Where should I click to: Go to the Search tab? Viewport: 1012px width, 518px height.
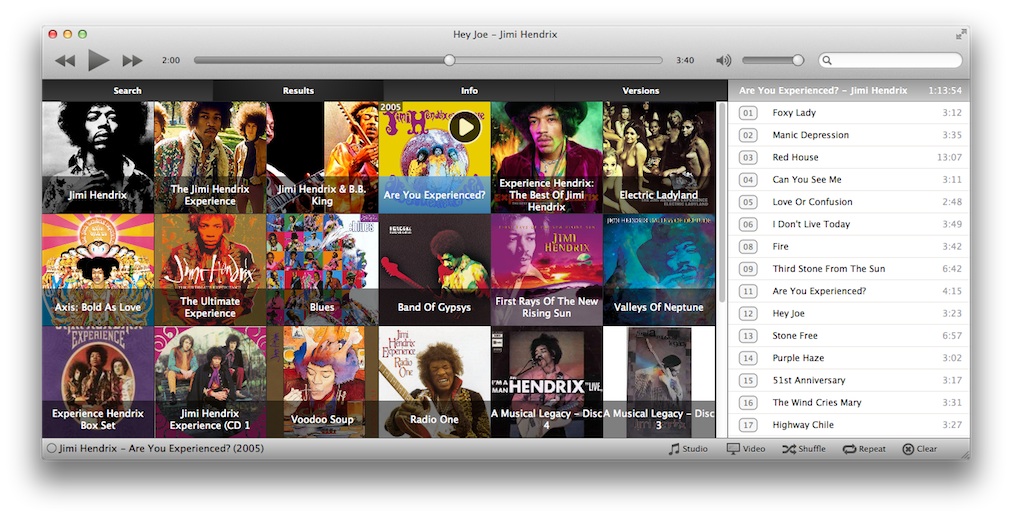(x=127, y=91)
